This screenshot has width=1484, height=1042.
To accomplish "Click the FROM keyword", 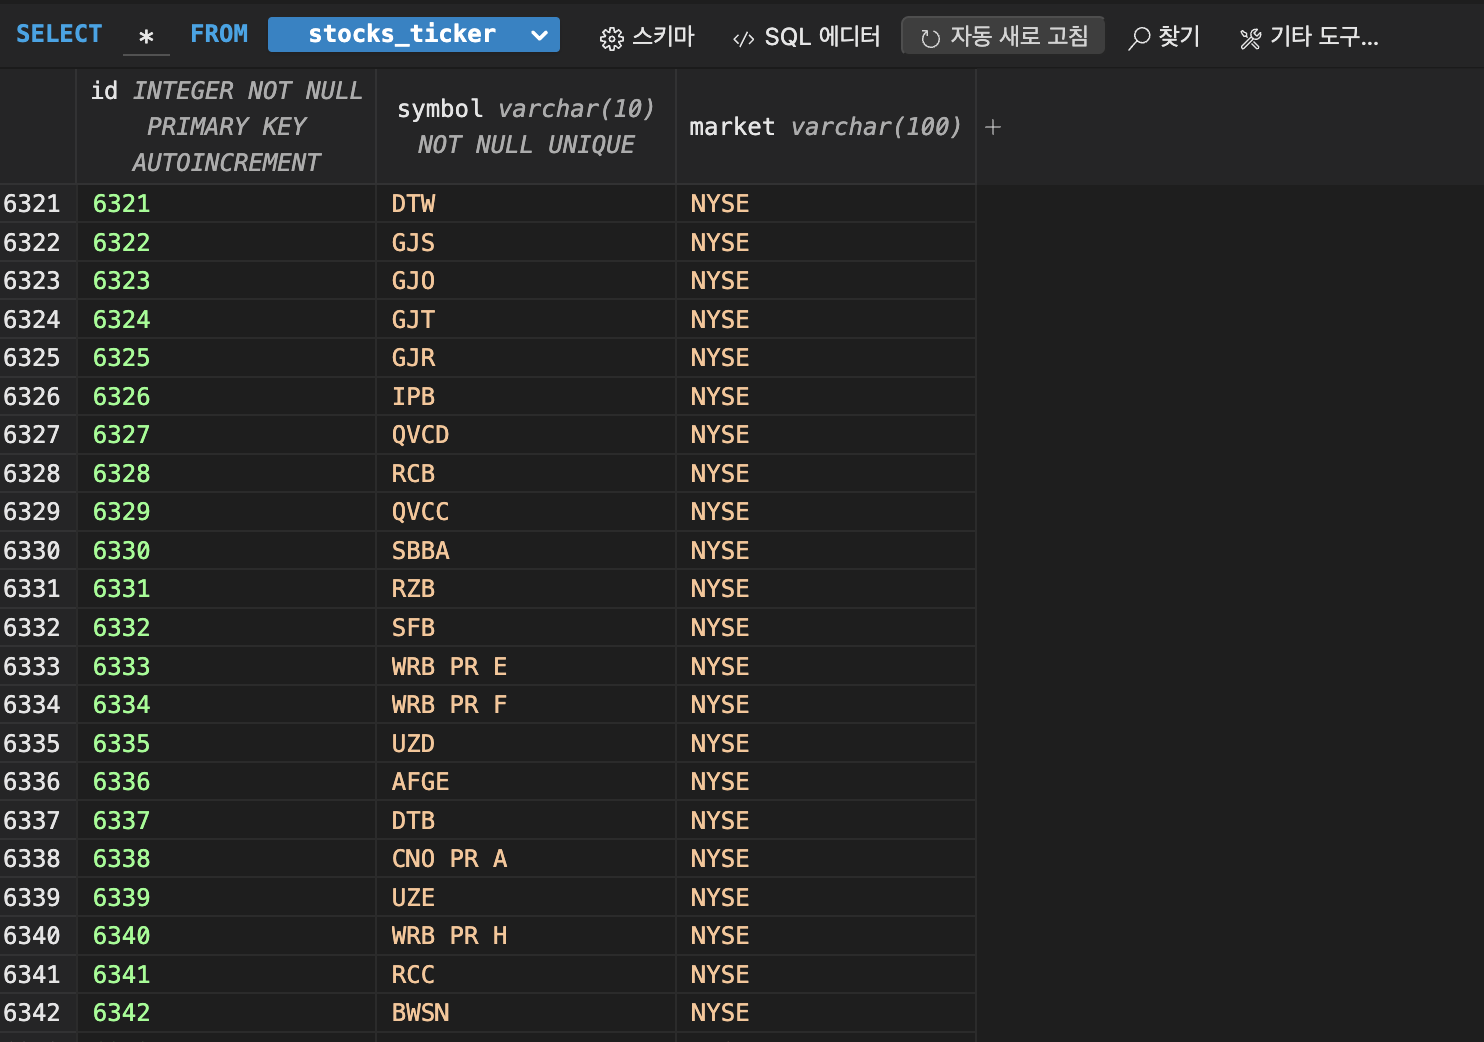I will point(219,34).
